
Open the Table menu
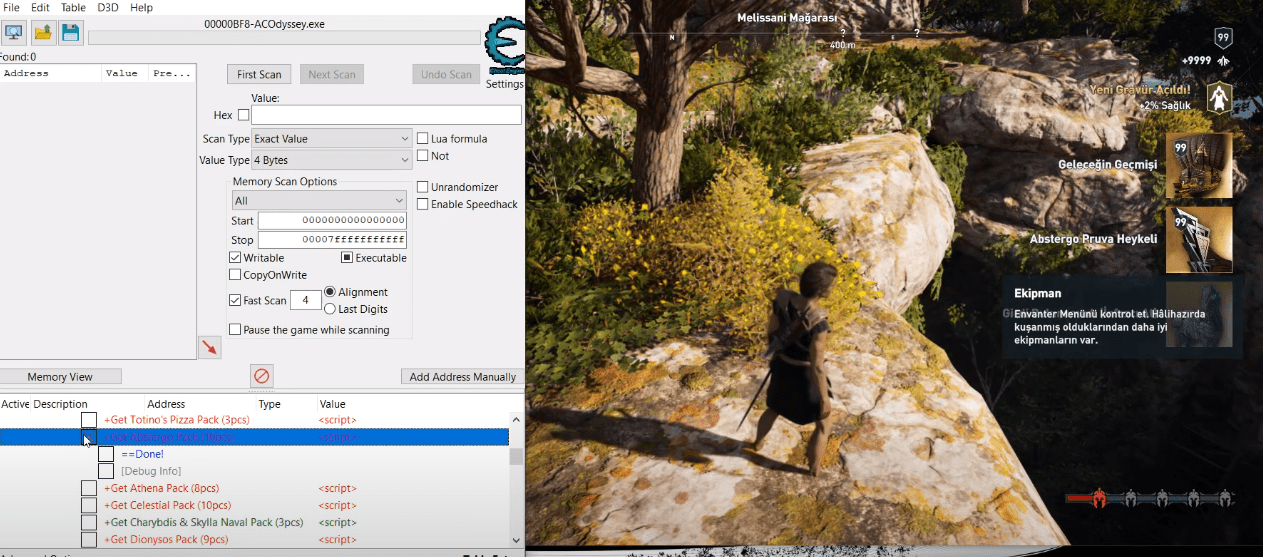73,7
